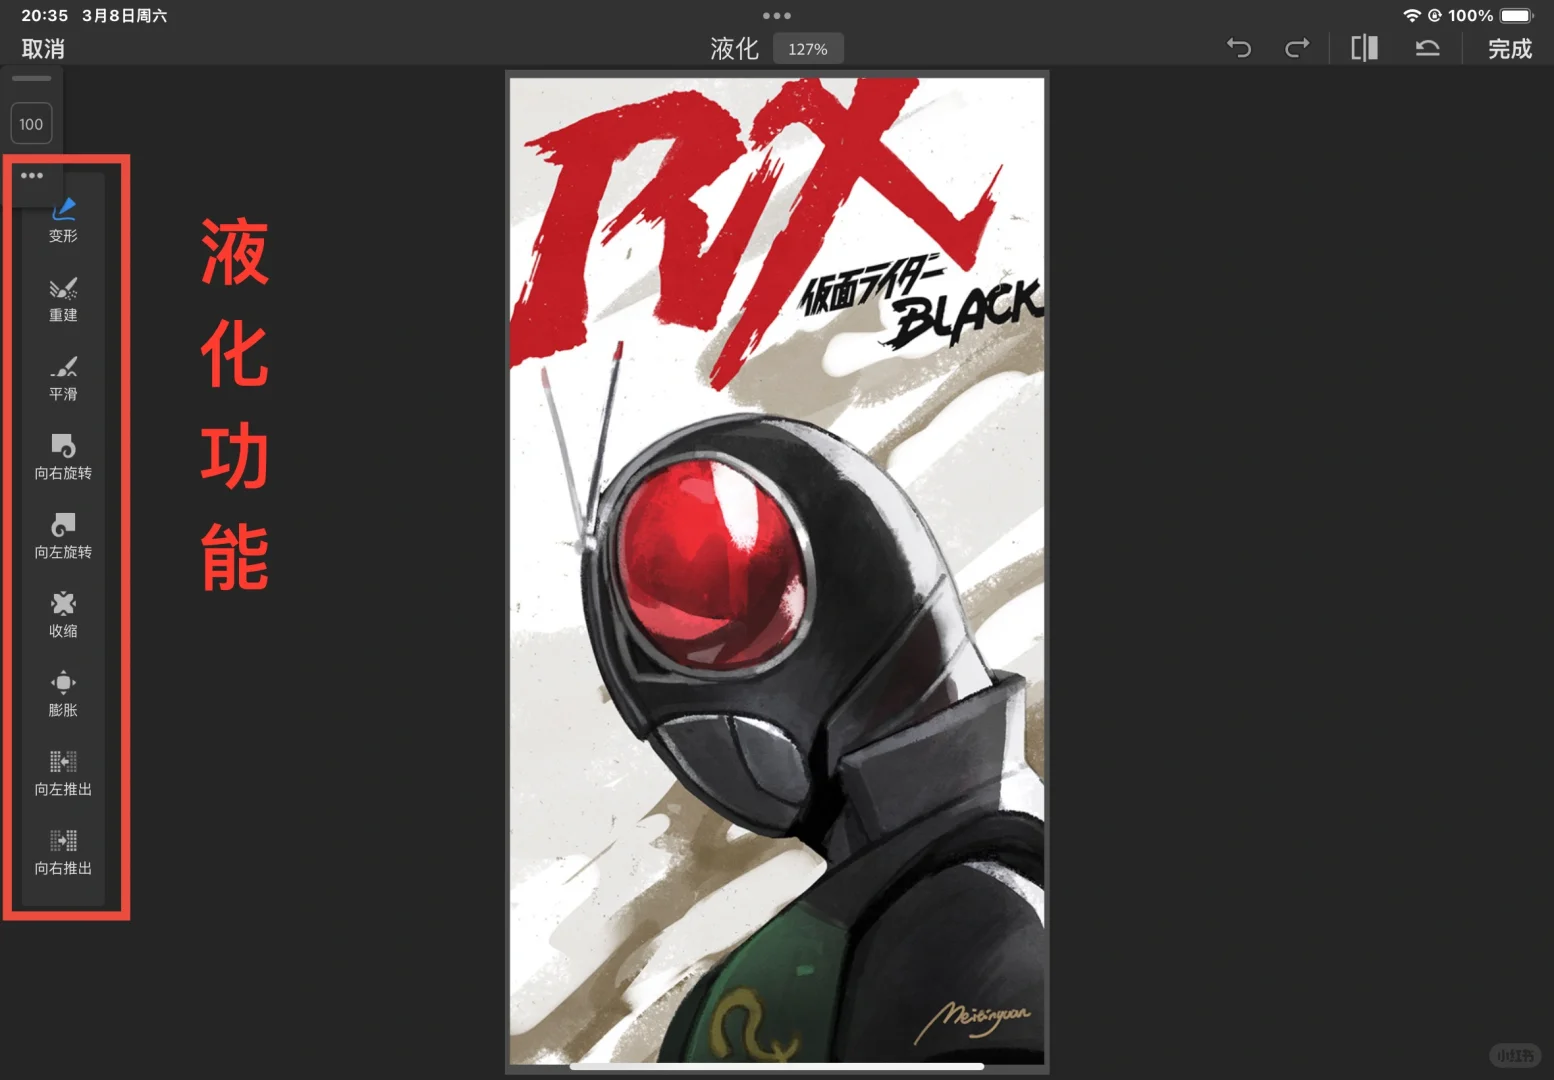The width and height of the screenshot is (1554, 1080).
Task: Click the redo arrow icon
Action: (x=1297, y=48)
